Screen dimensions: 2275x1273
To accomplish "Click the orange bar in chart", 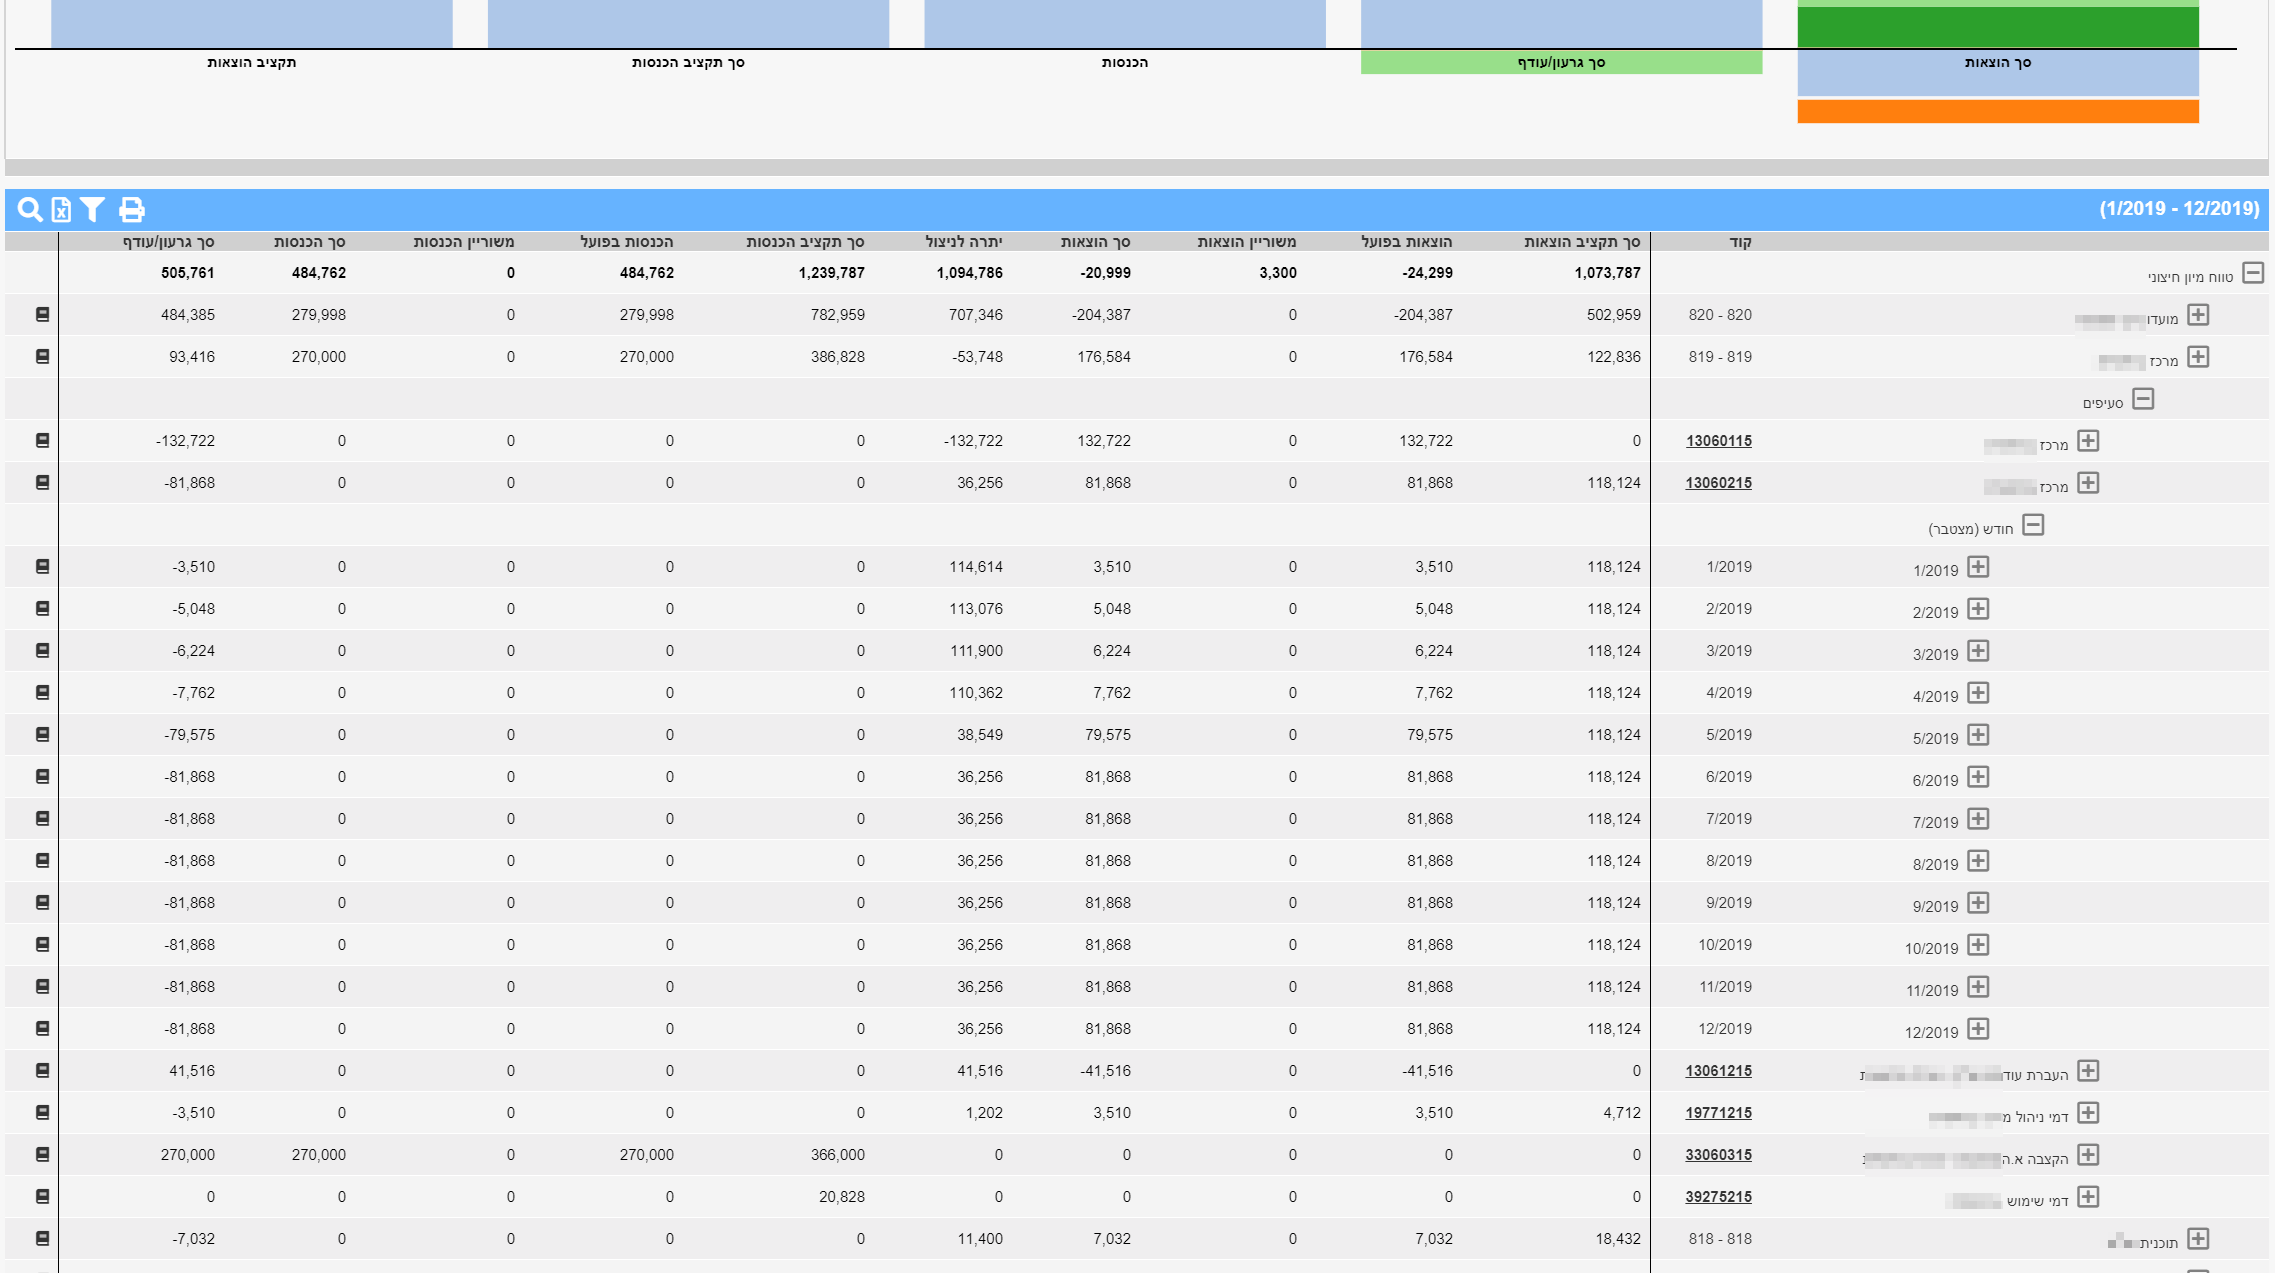I will coord(1997,112).
